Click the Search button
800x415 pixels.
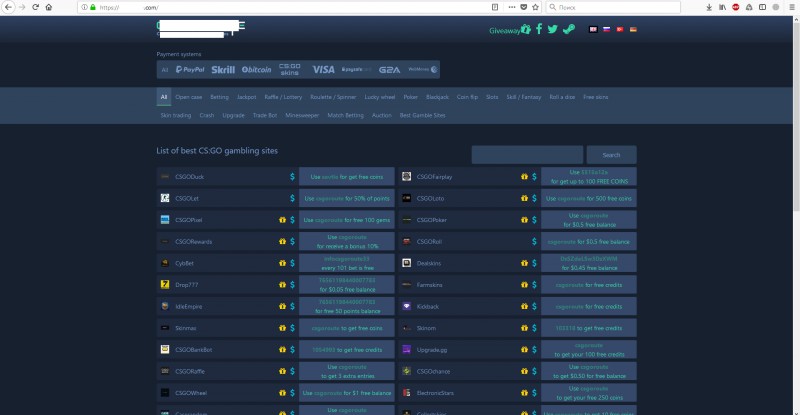point(611,155)
